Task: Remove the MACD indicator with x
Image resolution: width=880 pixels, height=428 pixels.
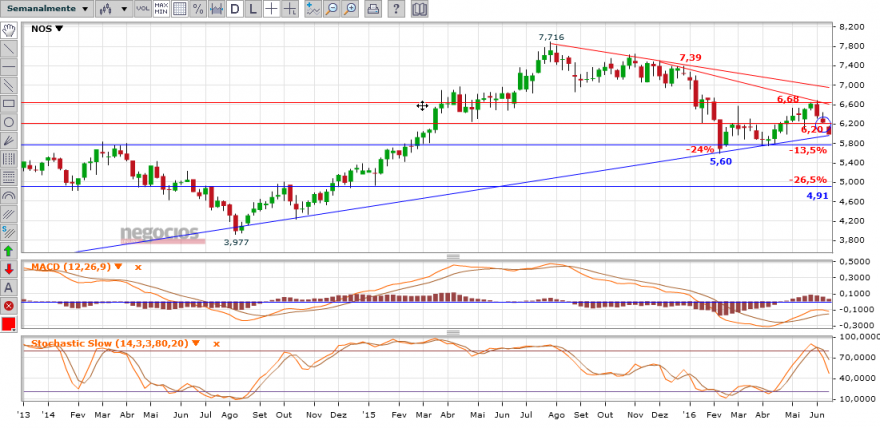Action: 138,267
